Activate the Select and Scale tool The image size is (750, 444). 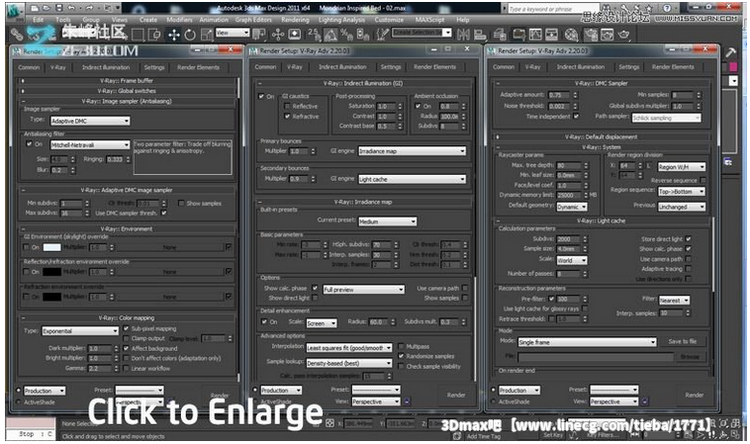[x=207, y=34]
